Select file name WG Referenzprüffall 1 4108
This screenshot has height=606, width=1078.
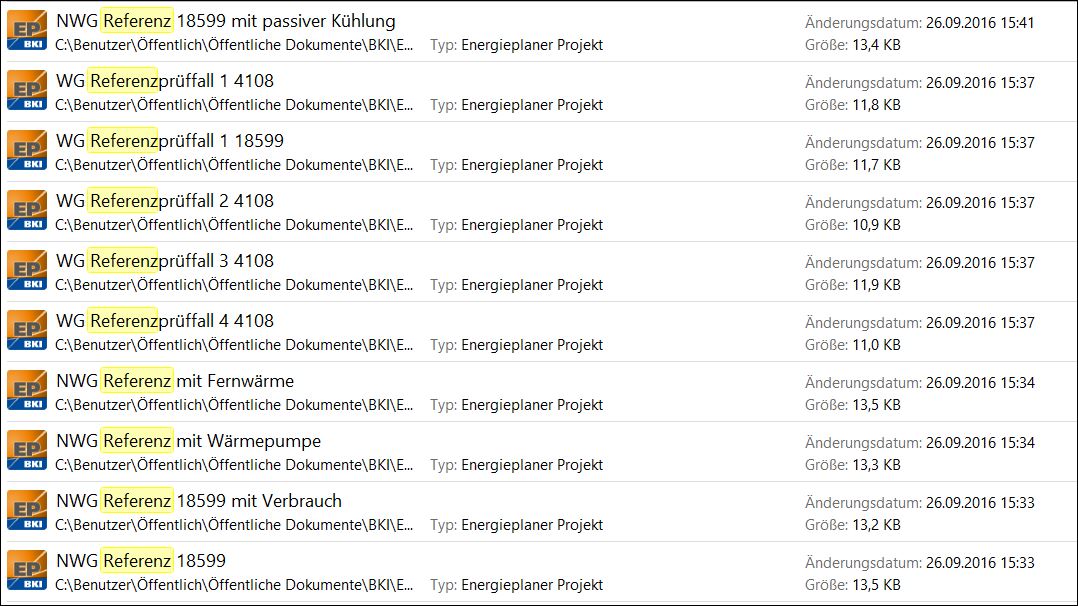click(165, 81)
